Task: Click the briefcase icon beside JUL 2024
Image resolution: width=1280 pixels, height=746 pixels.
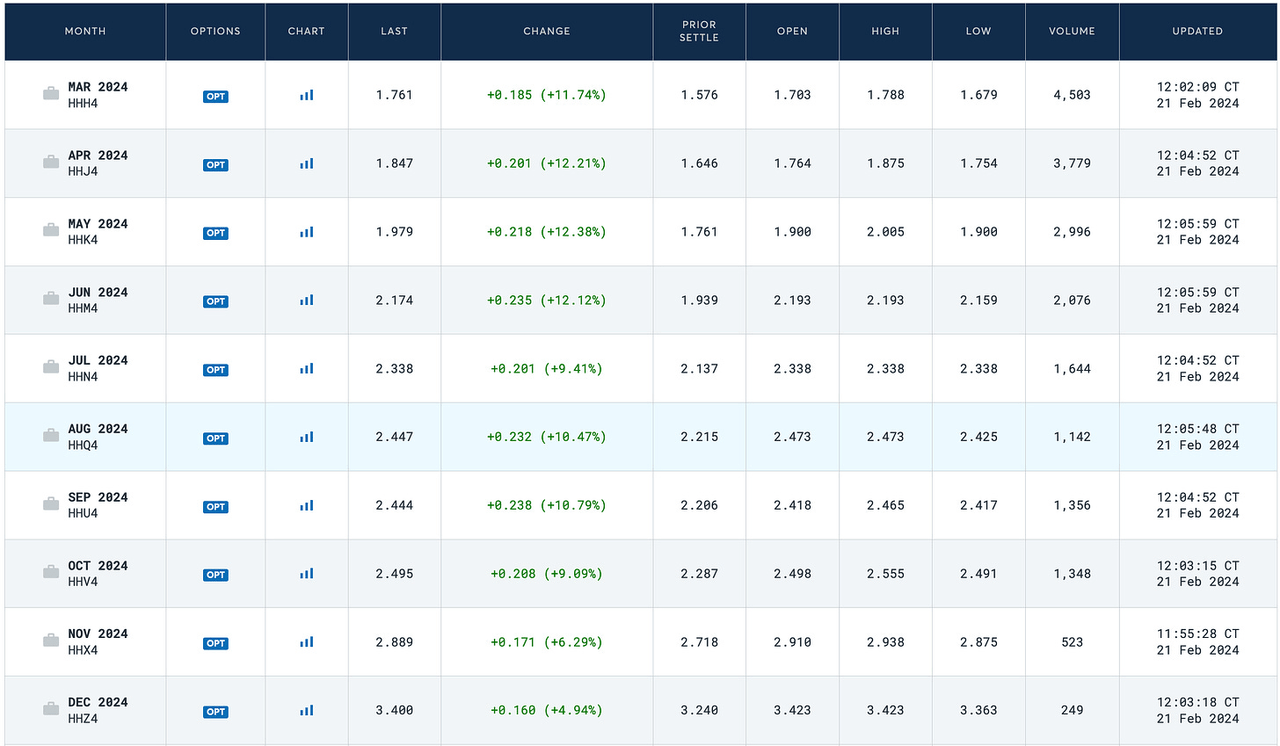Action: pos(51,368)
